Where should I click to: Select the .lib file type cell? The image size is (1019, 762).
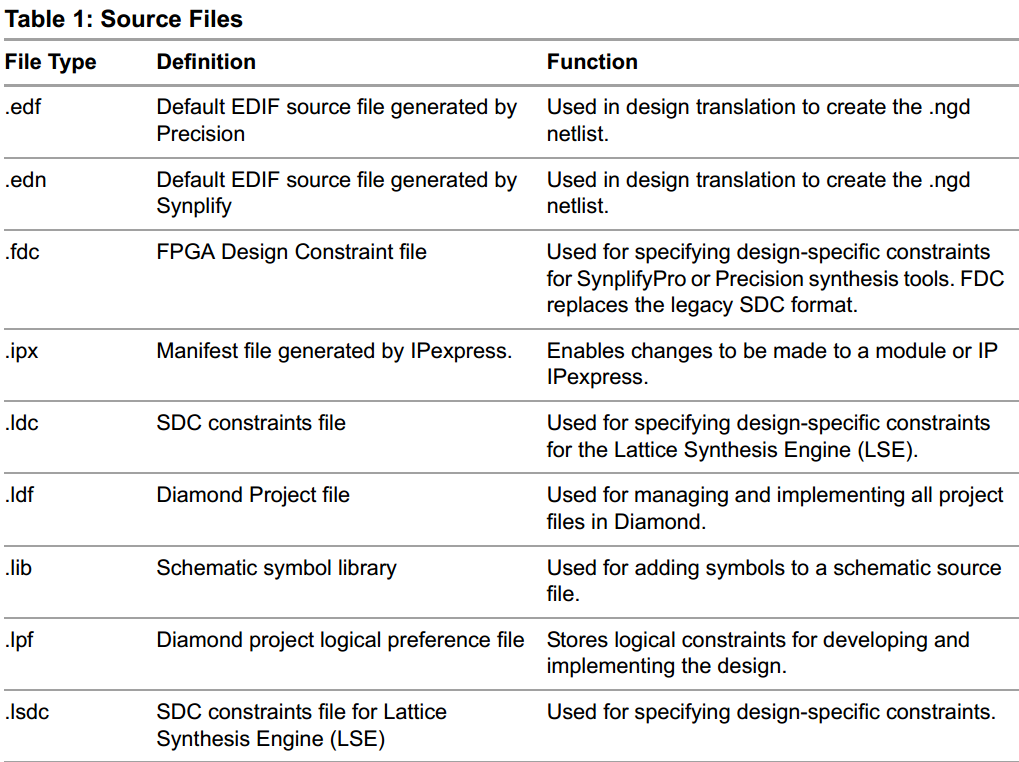[x=20, y=568]
